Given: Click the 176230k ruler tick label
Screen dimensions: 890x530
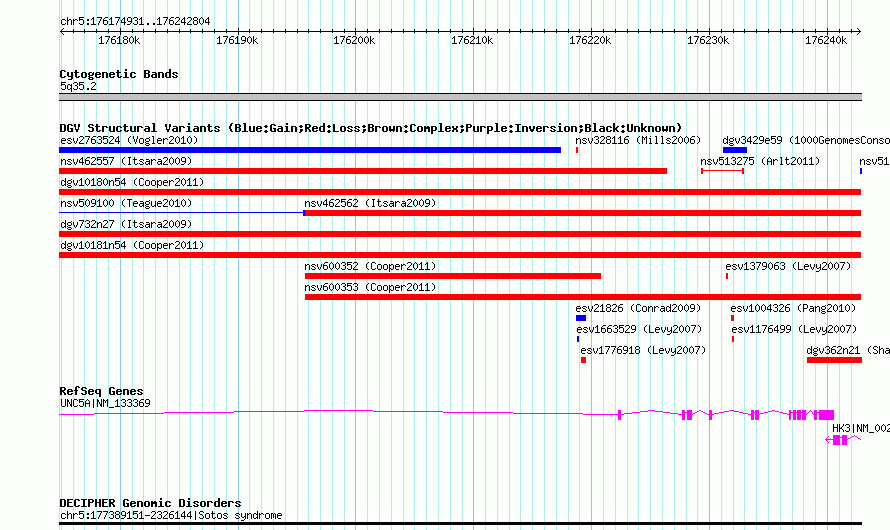Looking at the screenshot, I should tap(708, 40).
